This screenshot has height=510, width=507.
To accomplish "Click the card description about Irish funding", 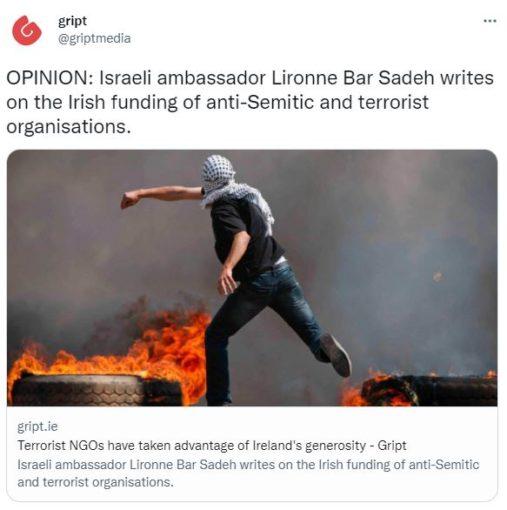I will (x=248, y=473).
